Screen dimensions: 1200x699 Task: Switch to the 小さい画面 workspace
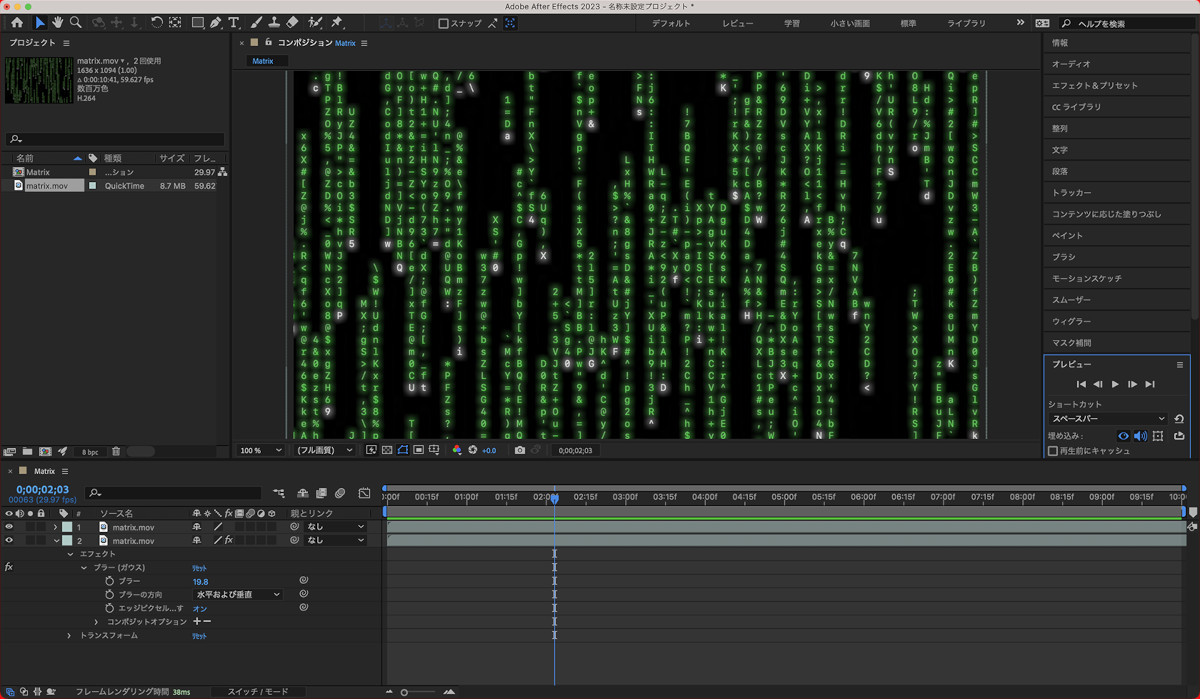[849, 23]
